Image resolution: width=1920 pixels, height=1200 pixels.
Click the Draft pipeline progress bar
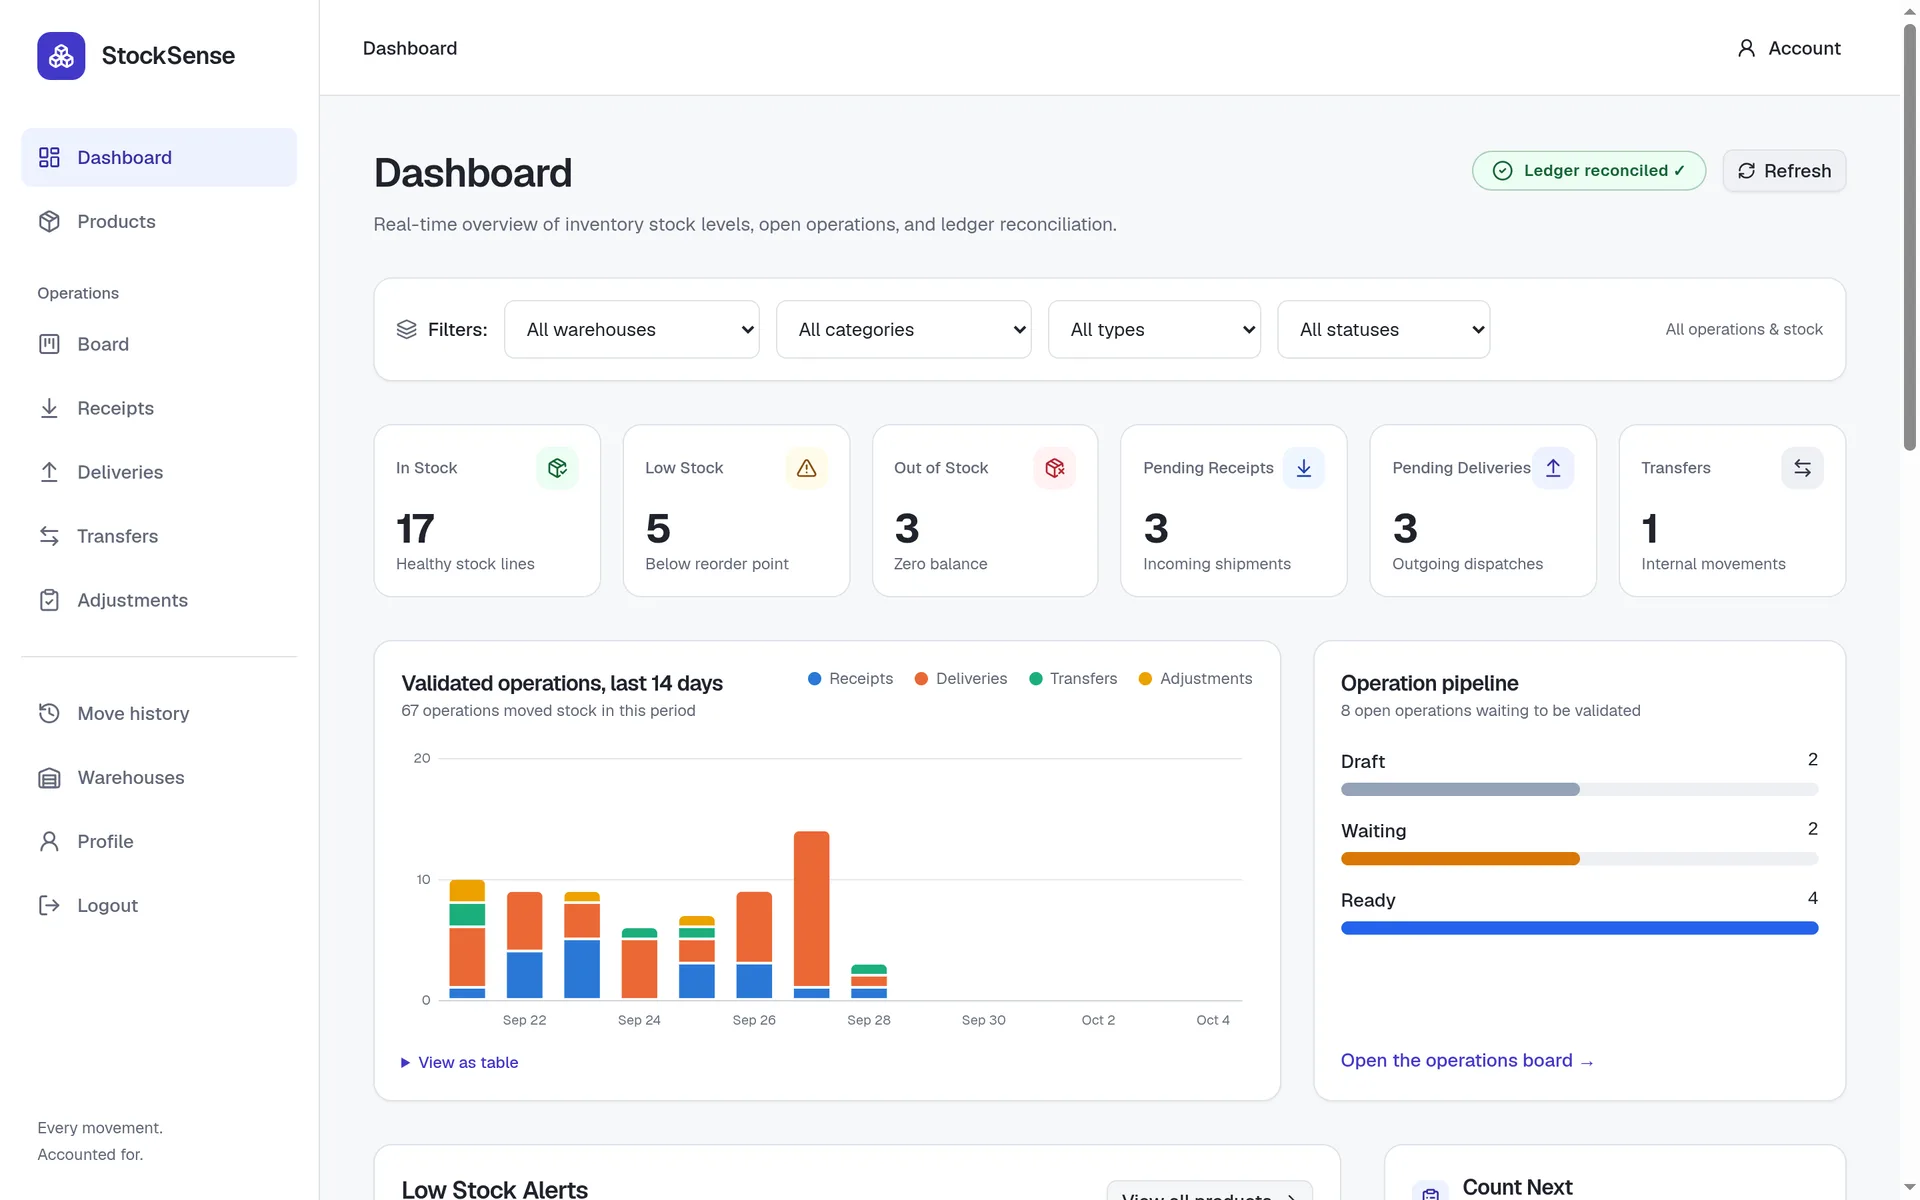click(x=1579, y=789)
